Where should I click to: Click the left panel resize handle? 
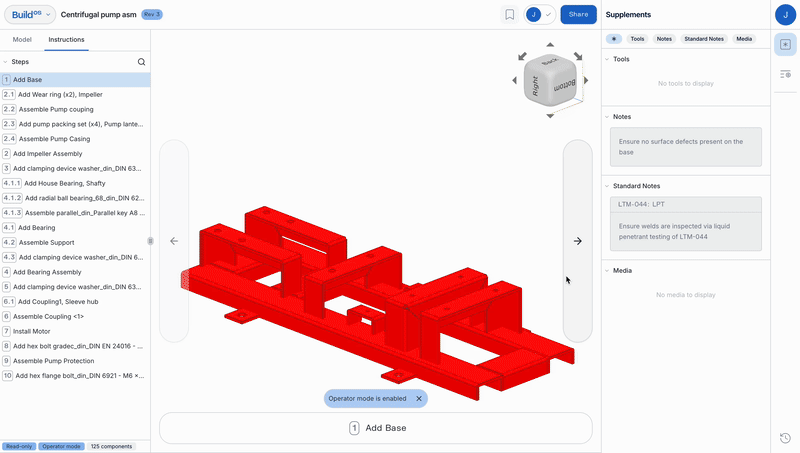pos(150,241)
